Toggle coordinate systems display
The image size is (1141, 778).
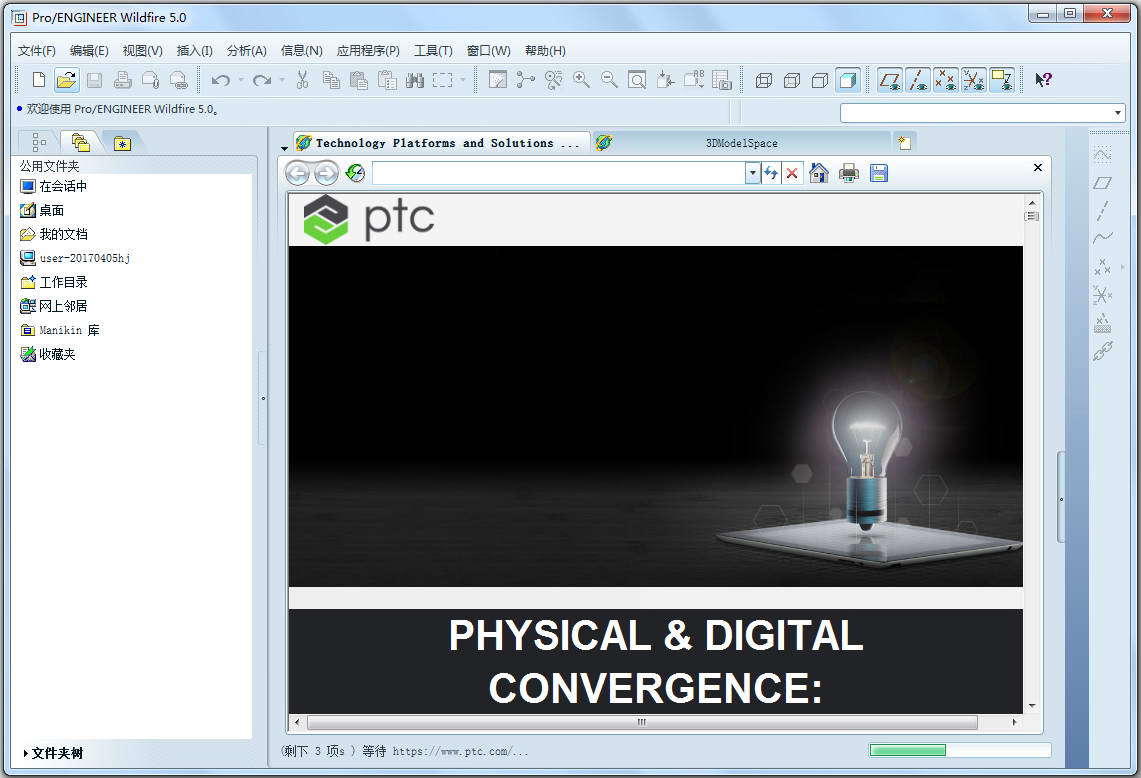(x=974, y=80)
